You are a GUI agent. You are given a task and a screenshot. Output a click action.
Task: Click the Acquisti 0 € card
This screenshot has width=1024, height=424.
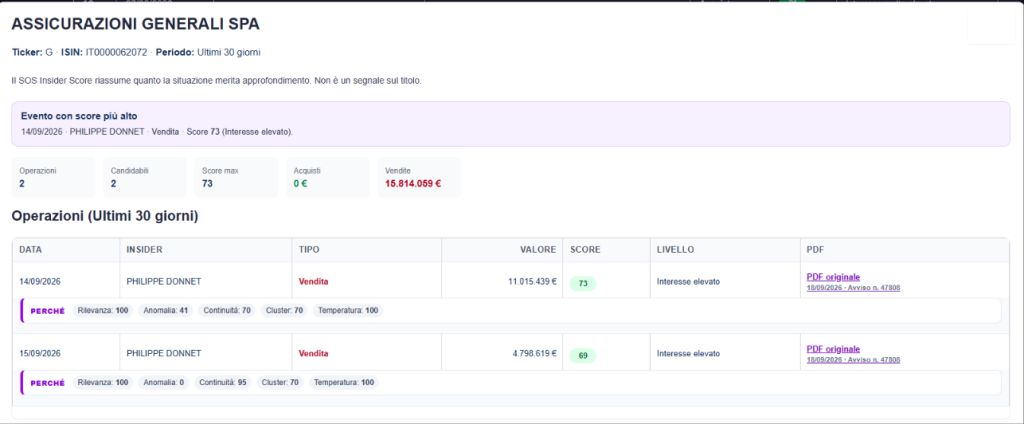pyautogui.click(x=328, y=177)
